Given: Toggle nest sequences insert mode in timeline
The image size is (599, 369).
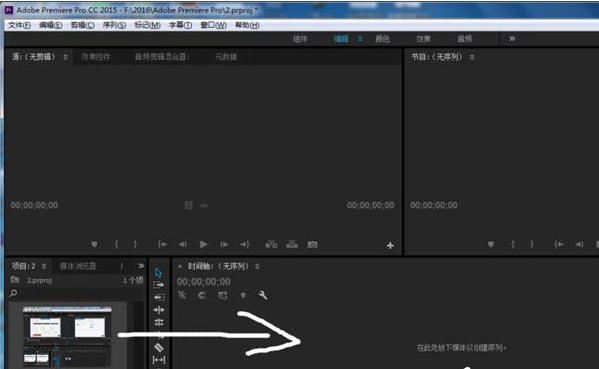Looking at the screenshot, I should click(182, 295).
